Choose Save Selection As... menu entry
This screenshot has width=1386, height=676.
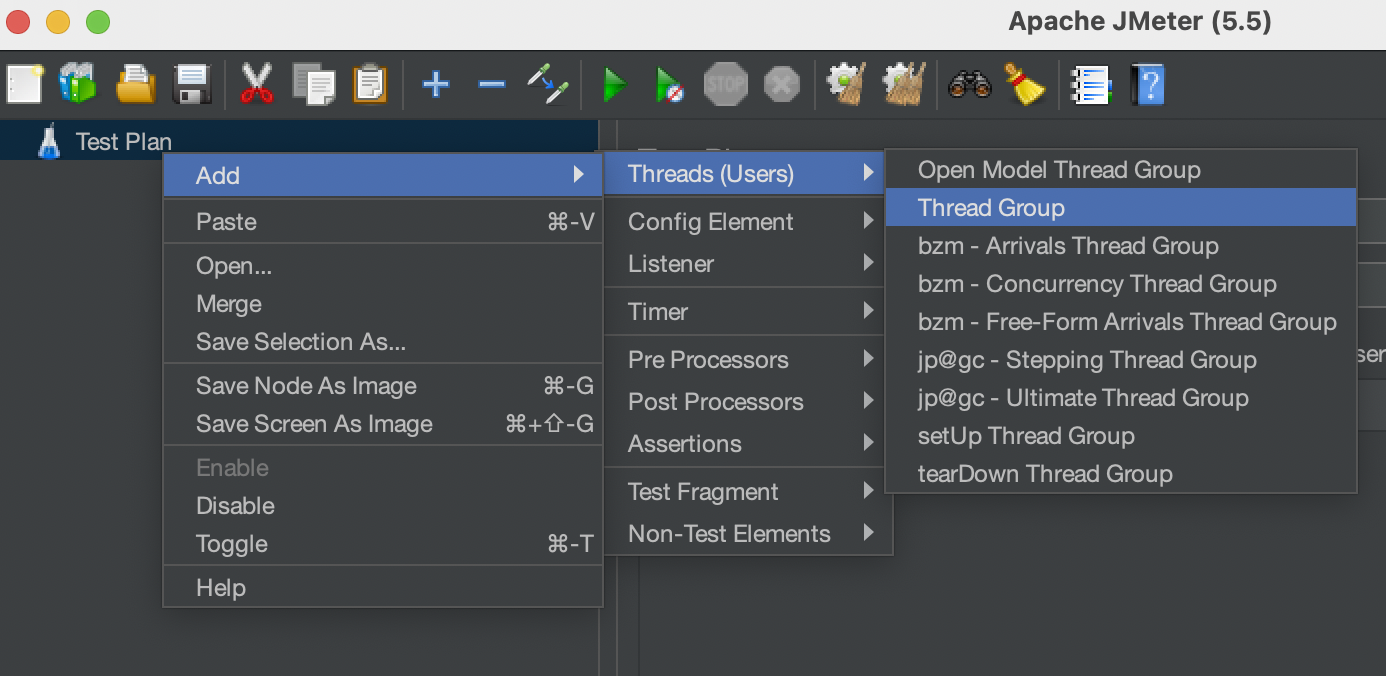(x=383, y=342)
